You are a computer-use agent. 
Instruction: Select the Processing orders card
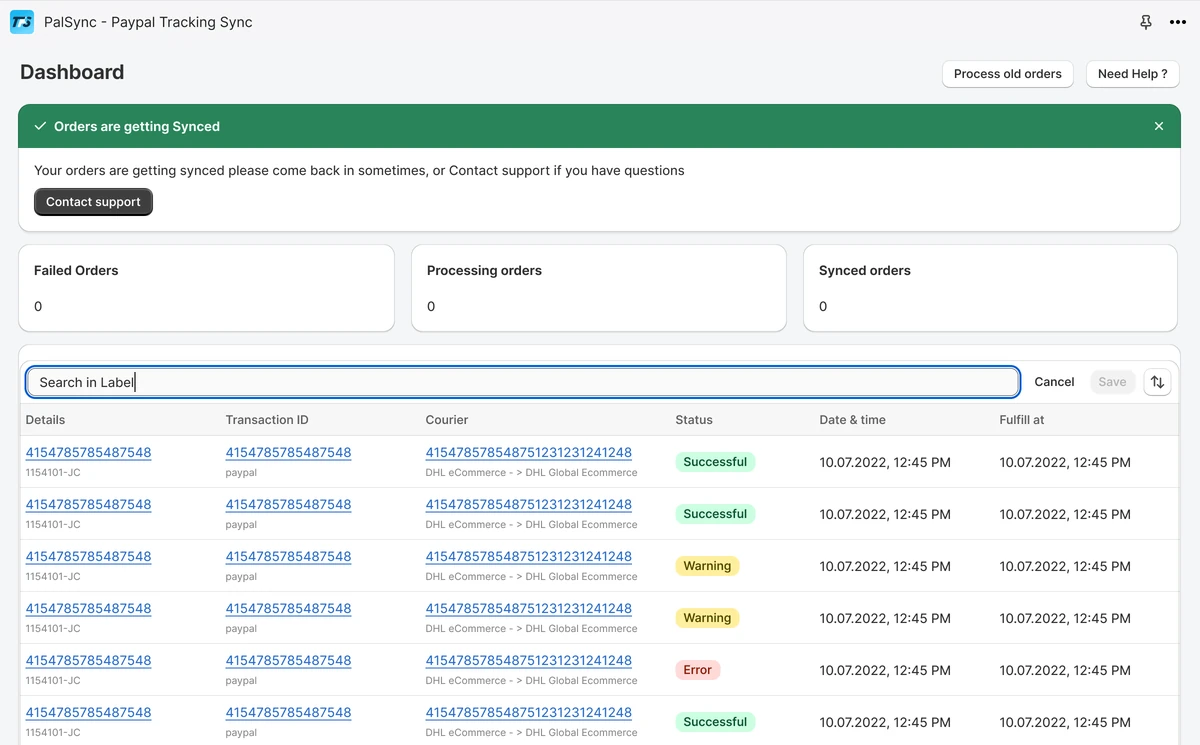coord(599,288)
